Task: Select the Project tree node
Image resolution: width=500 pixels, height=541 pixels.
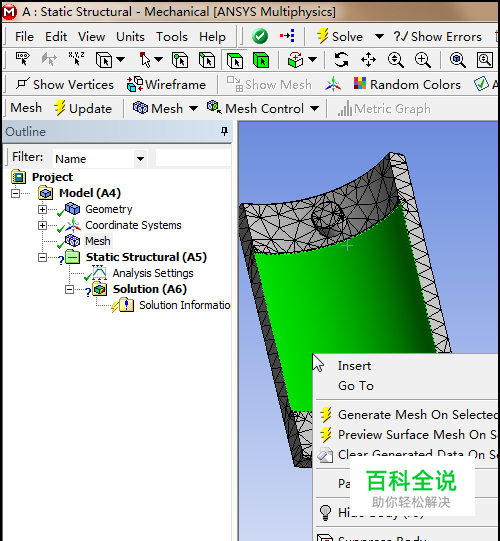Action: point(52,177)
